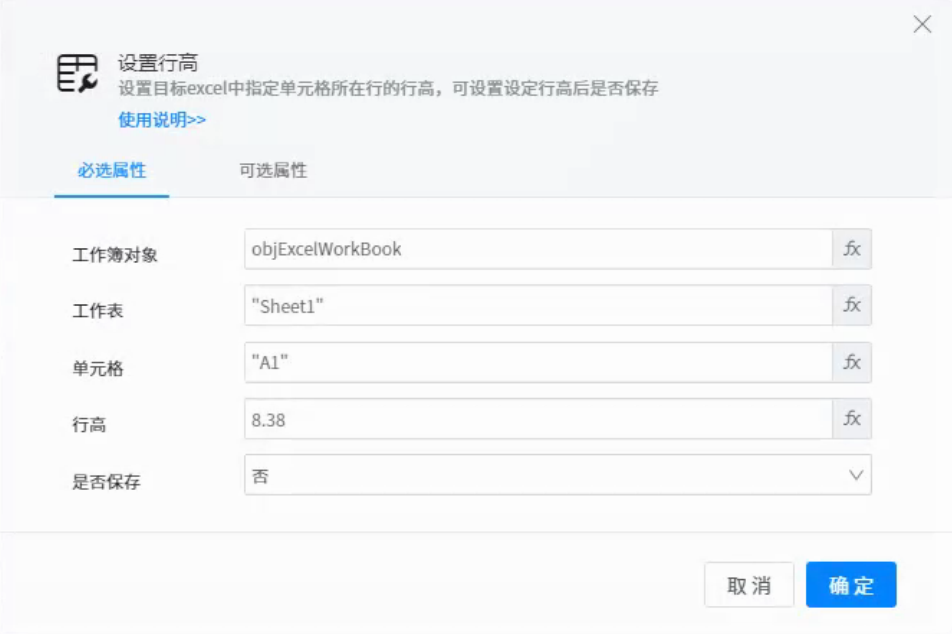Viewport: 952px width, 634px height.
Task: Click fx icon beside 单元格 field
Action: (852, 363)
